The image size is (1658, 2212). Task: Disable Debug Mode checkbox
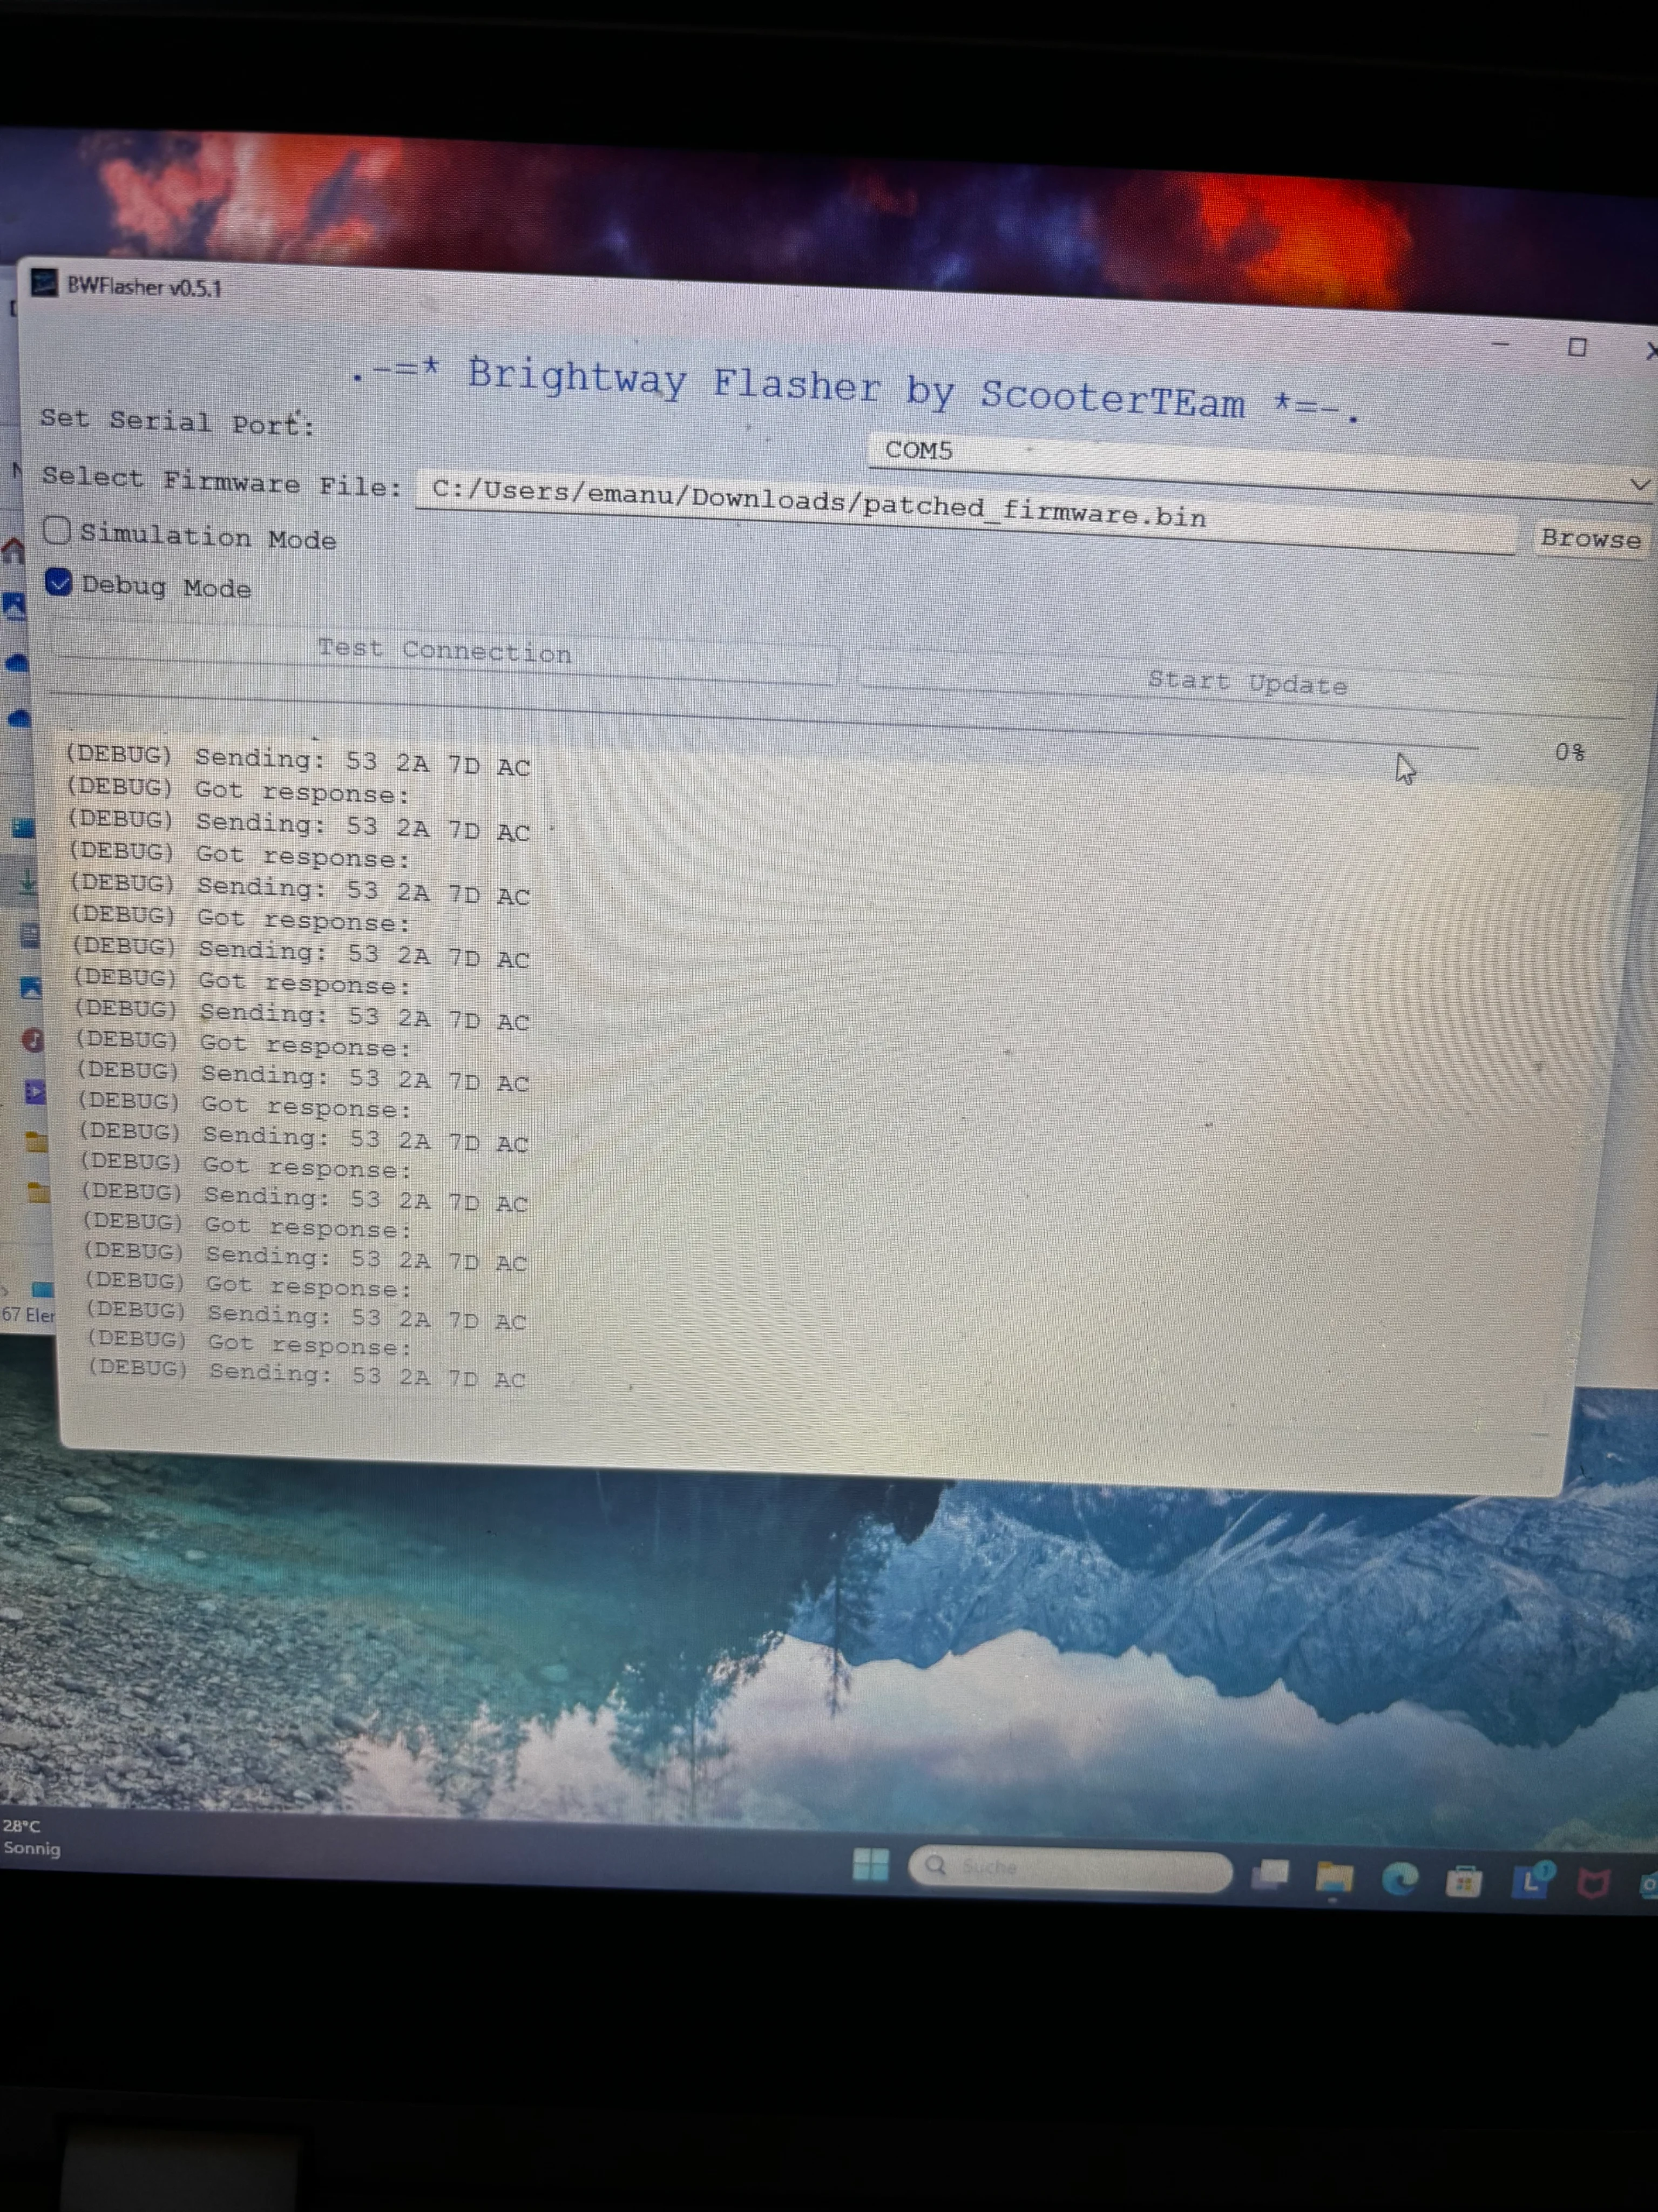pyautogui.click(x=59, y=583)
